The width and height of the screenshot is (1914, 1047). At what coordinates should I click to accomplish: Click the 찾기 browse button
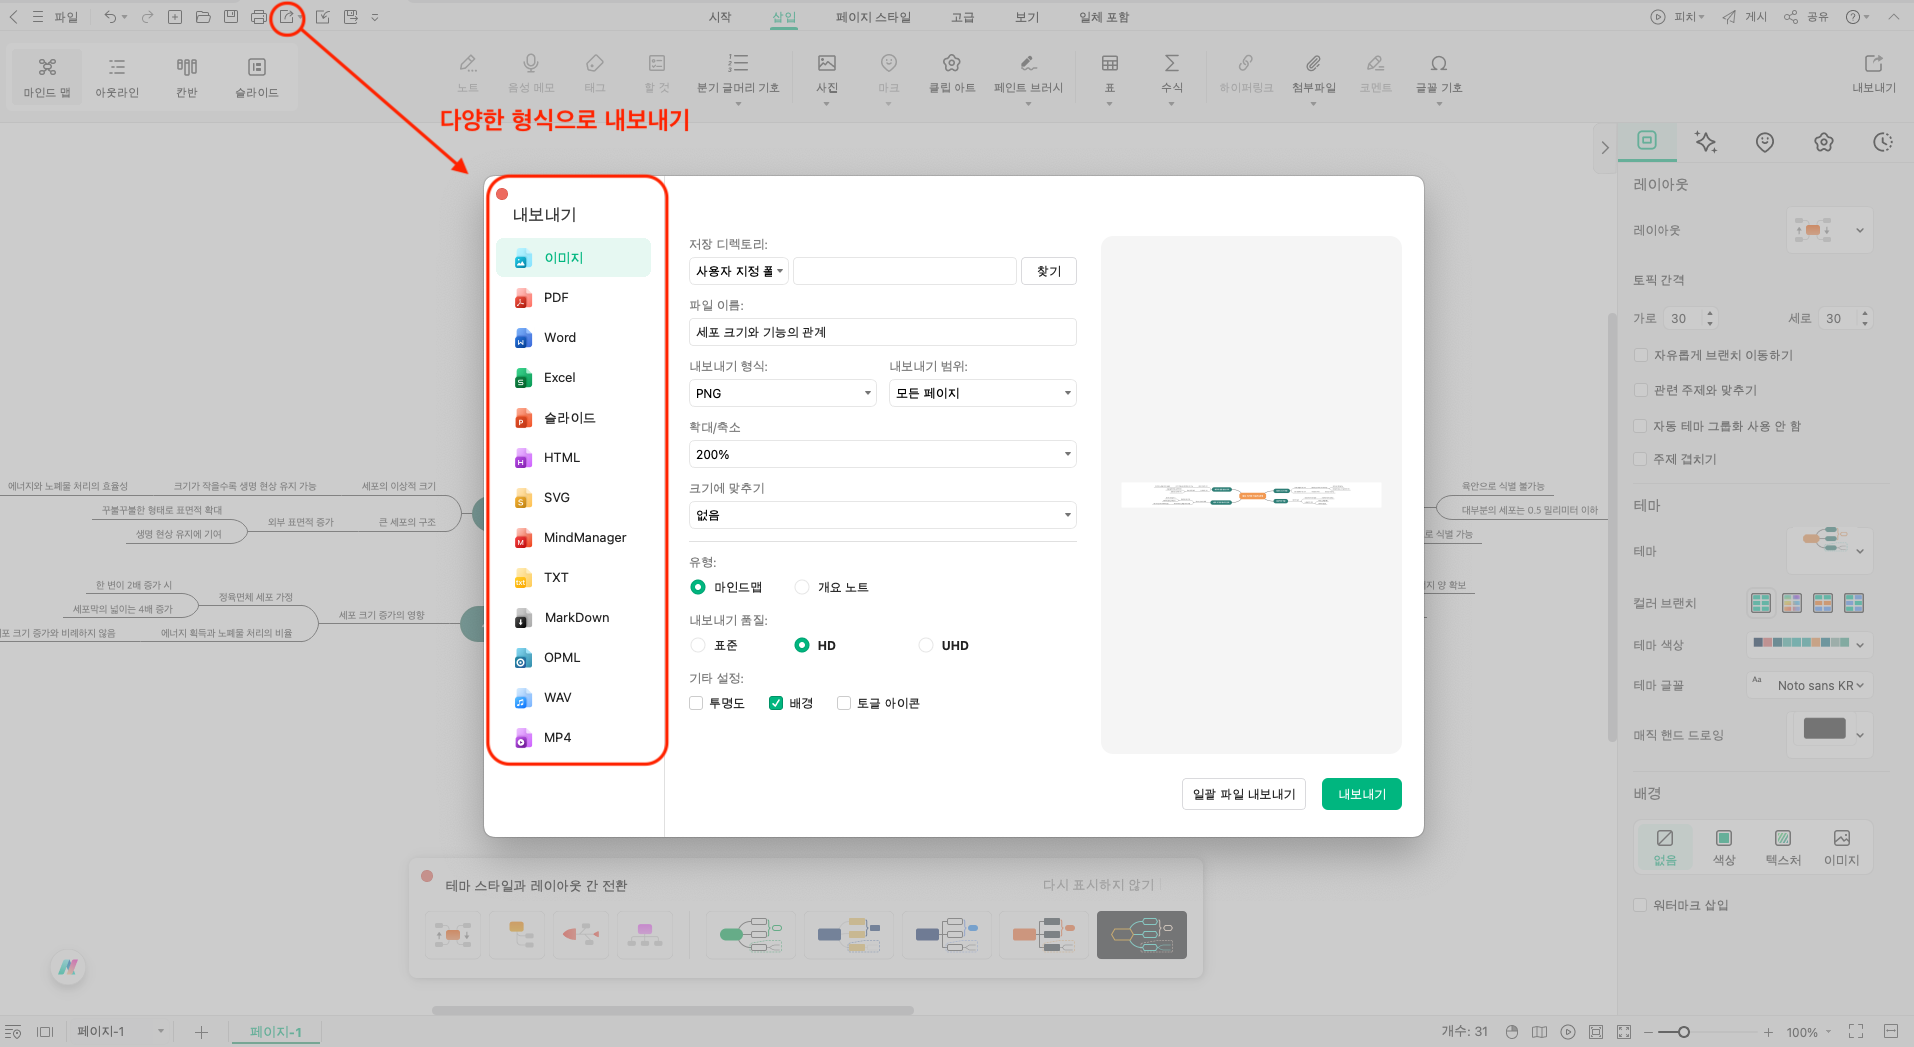[x=1048, y=271]
